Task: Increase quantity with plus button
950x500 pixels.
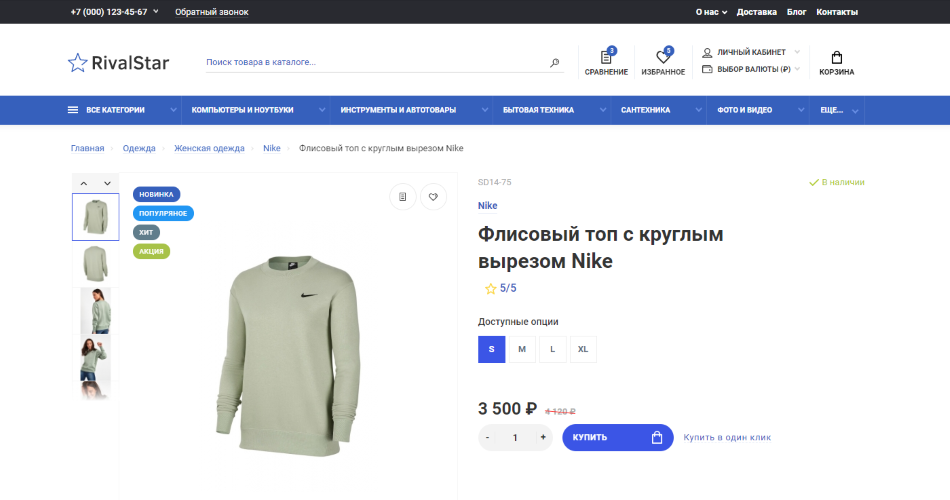Action: pyautogui.click(x=543, y=438)
